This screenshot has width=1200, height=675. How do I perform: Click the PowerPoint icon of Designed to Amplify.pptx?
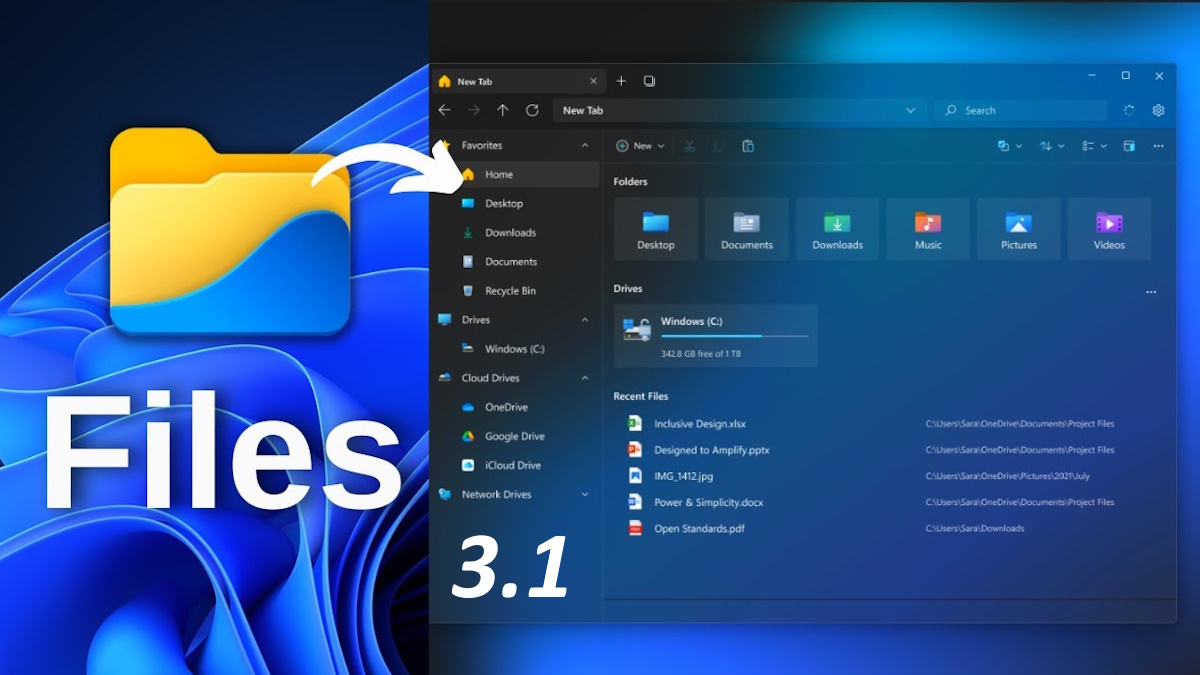pos(634,450)
